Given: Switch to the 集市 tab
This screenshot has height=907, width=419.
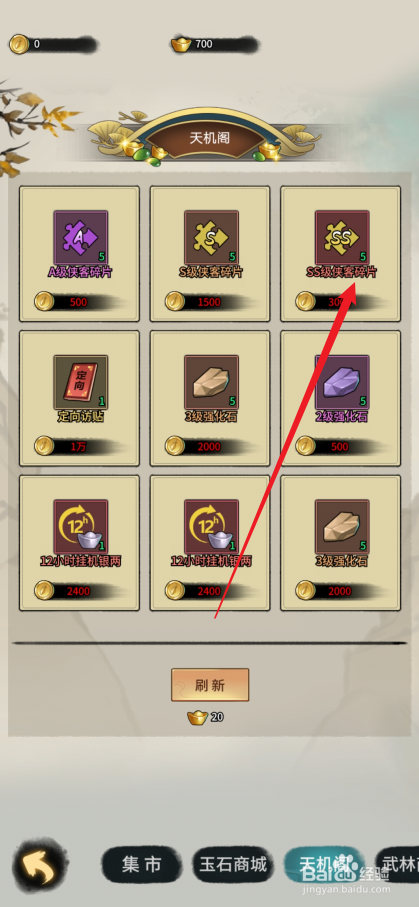Looking at the screenshot, I should click(142, 865).
